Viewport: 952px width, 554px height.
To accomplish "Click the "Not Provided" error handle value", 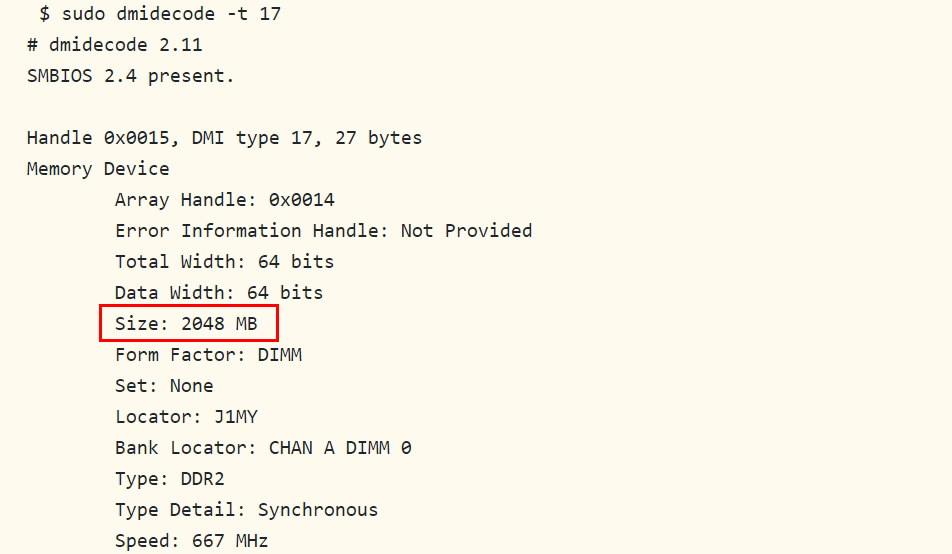I will tap(466, 231).
